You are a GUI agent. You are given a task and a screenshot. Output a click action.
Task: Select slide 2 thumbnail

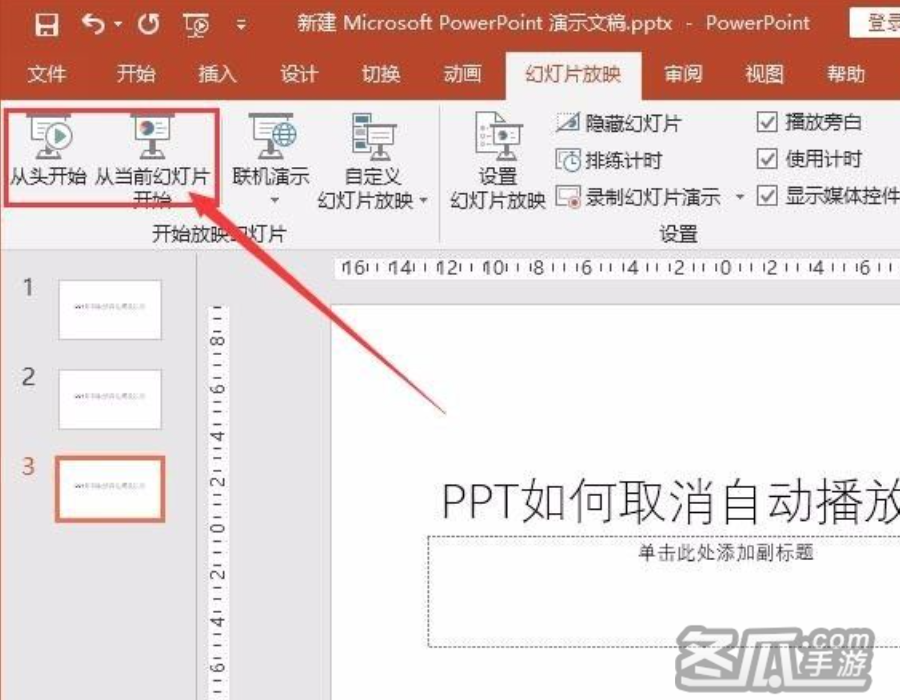click(x=110, y=399)
